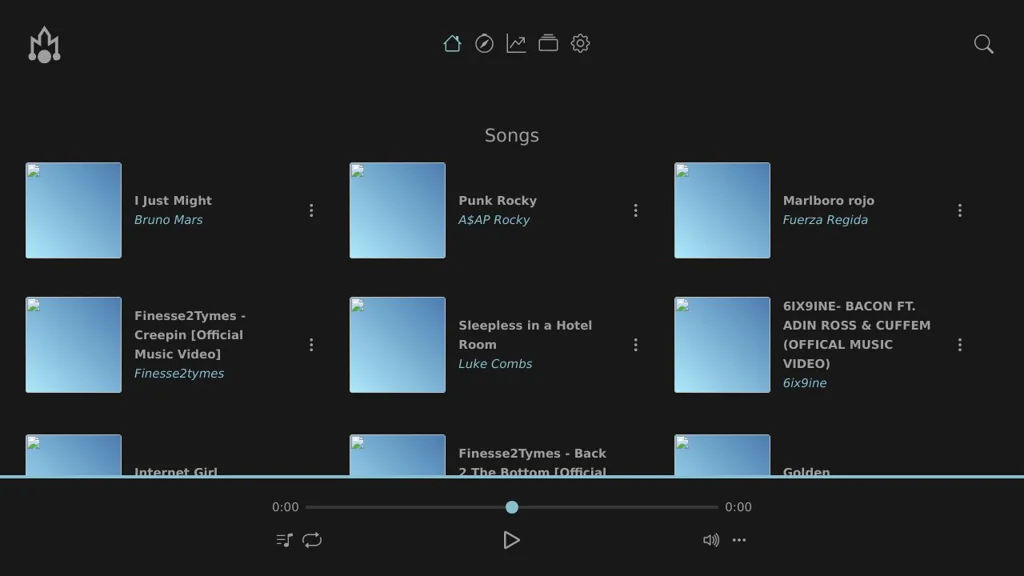
Task: Open artist link Finesse2tymes
Action: click(x=179, y=374)
